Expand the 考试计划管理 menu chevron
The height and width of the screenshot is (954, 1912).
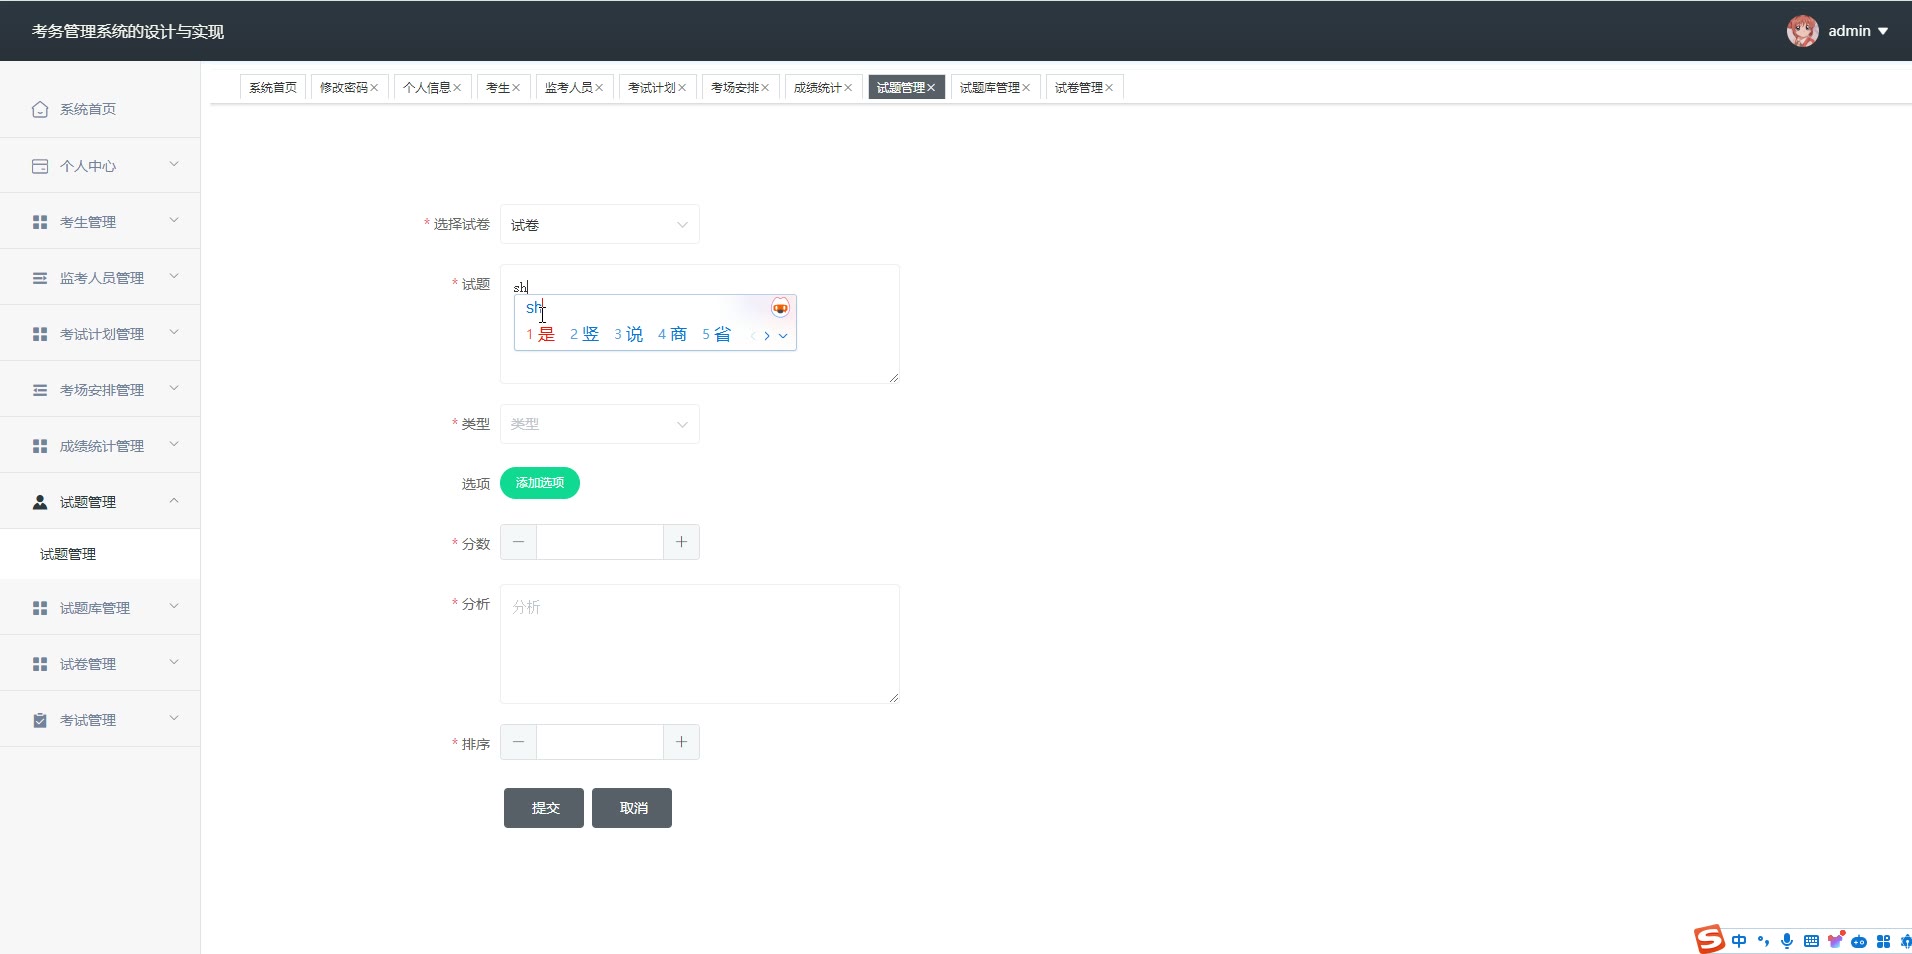(x=174, y=332)
